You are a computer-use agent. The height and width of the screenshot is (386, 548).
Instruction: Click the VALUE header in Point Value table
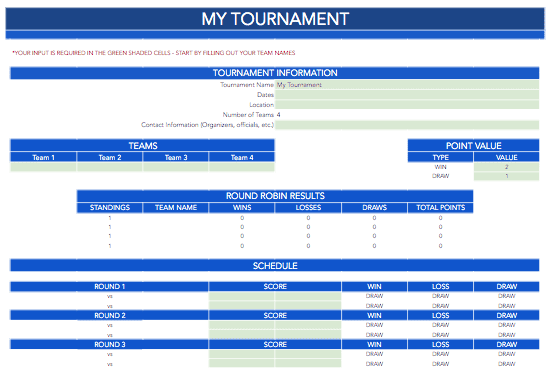coord(506,158)
